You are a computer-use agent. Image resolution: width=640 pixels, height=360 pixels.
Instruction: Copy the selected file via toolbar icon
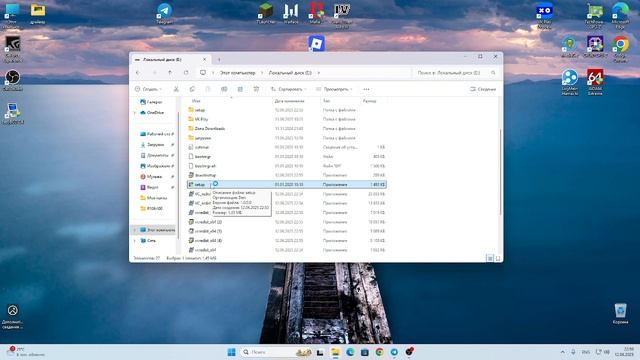[x=192, y=89]
